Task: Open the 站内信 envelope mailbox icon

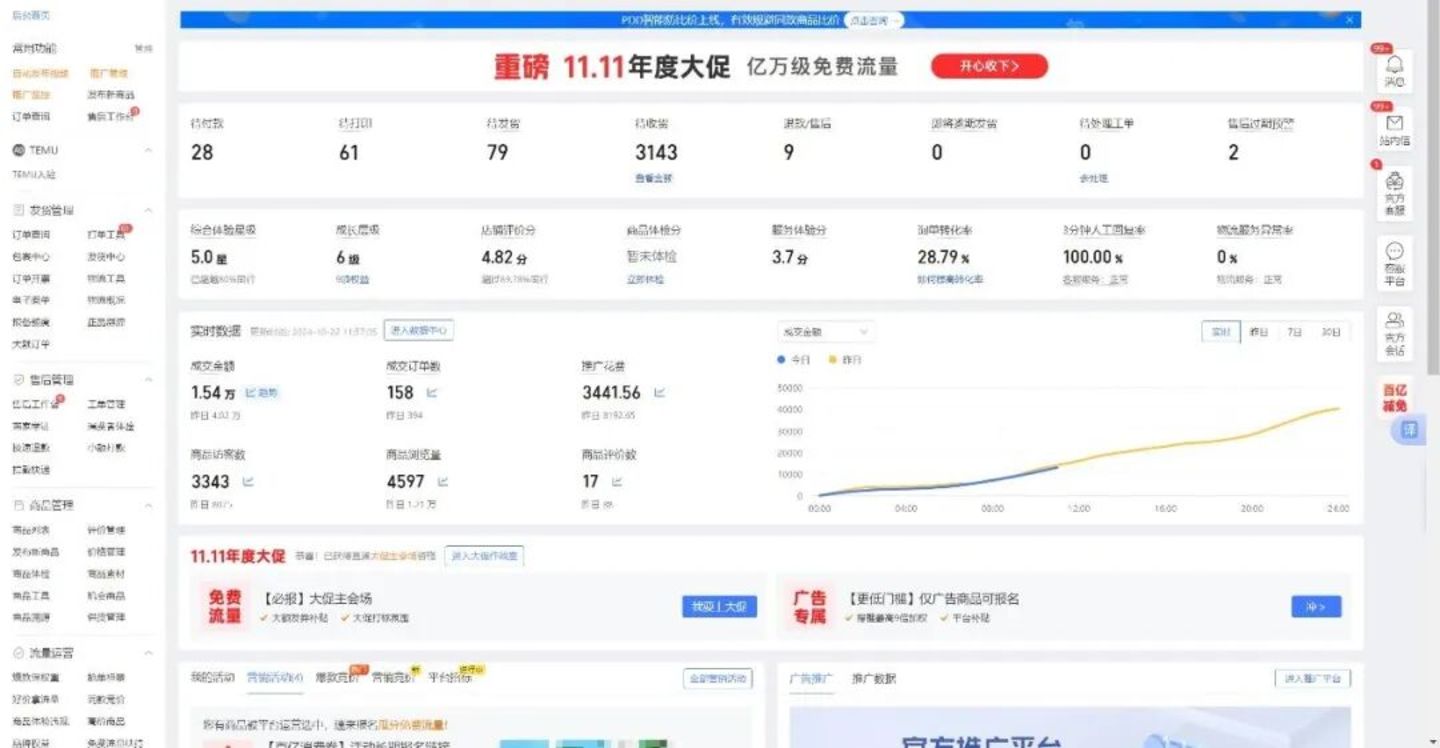Action: [x=1395, y=123]
